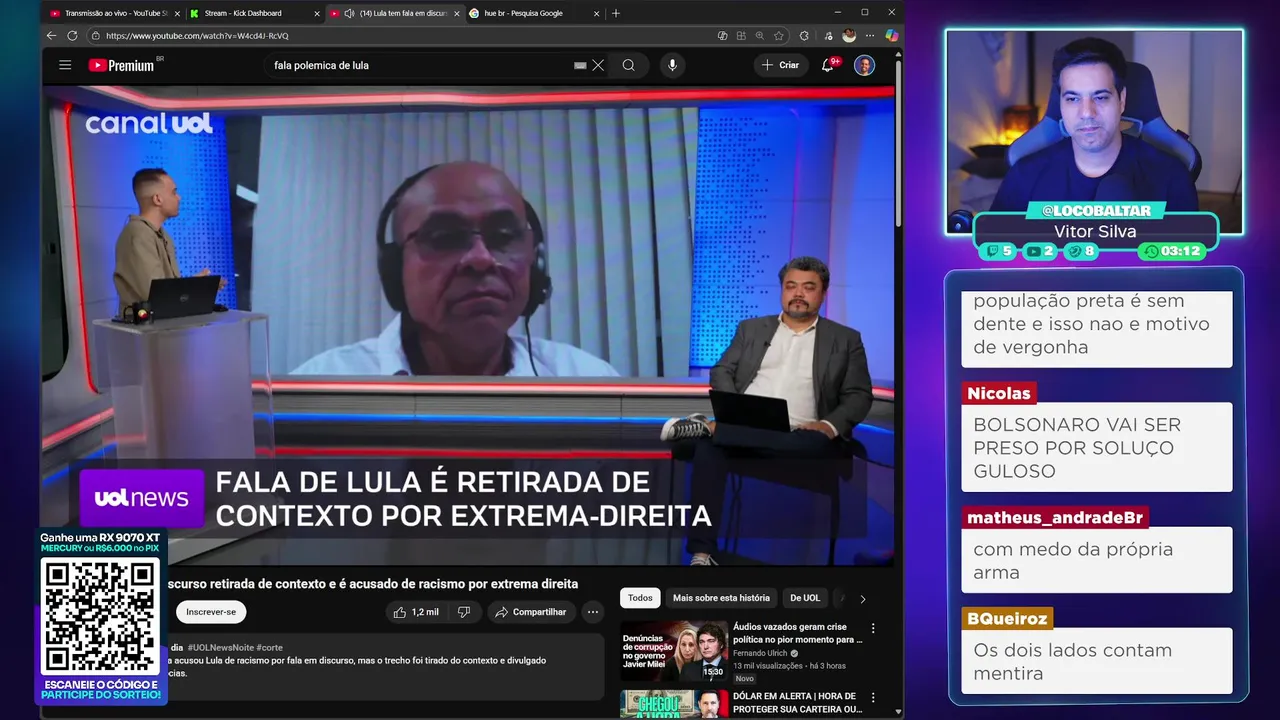Click the video title about extrema direita

[372, 584]
